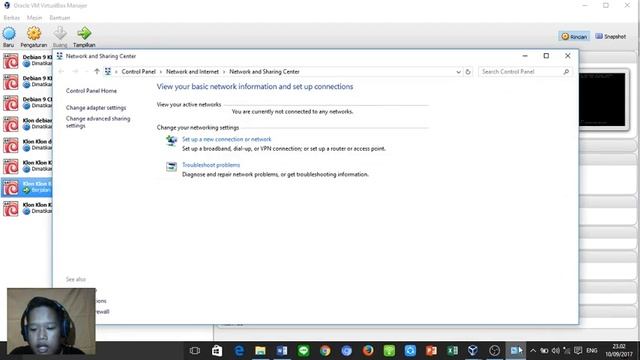Open File Explorer from taskbar

[x=260, y=351]
